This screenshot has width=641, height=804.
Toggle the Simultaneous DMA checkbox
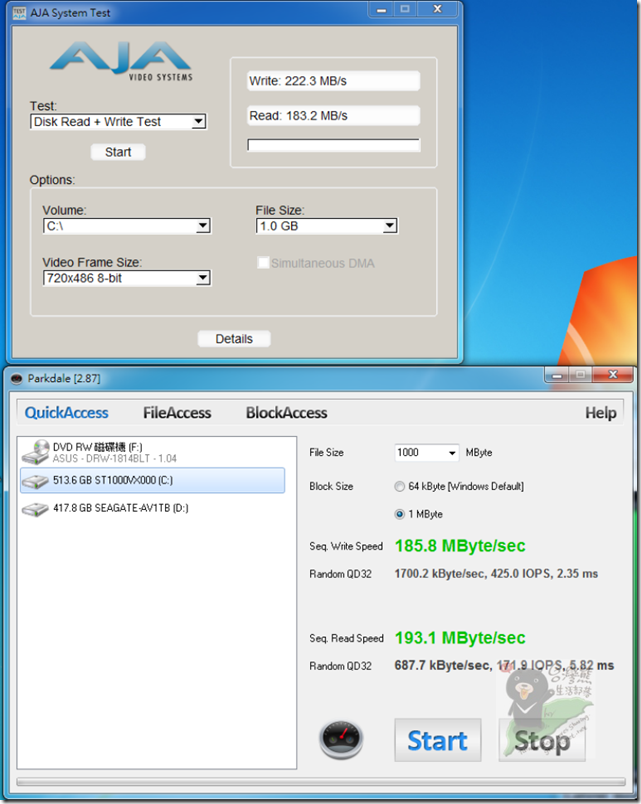tap(263, 263)
